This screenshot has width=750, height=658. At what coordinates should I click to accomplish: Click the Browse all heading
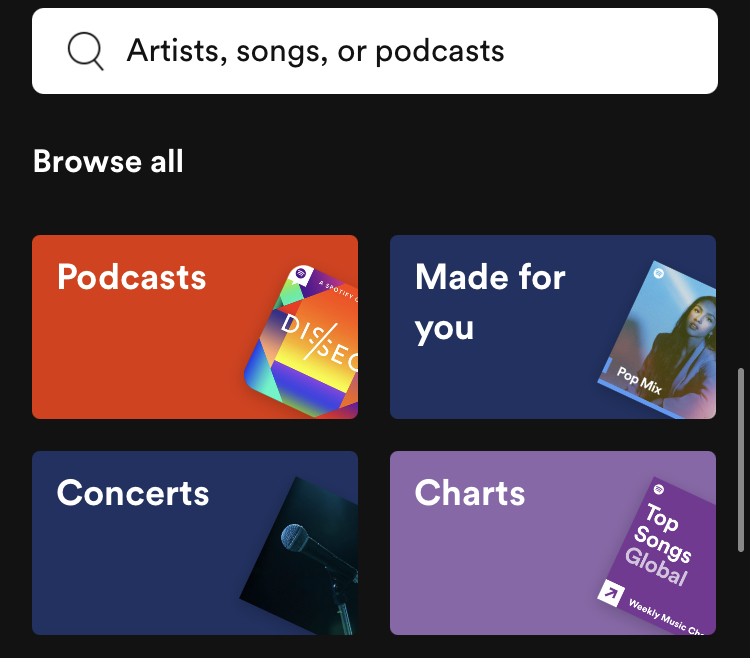[108, 161]
